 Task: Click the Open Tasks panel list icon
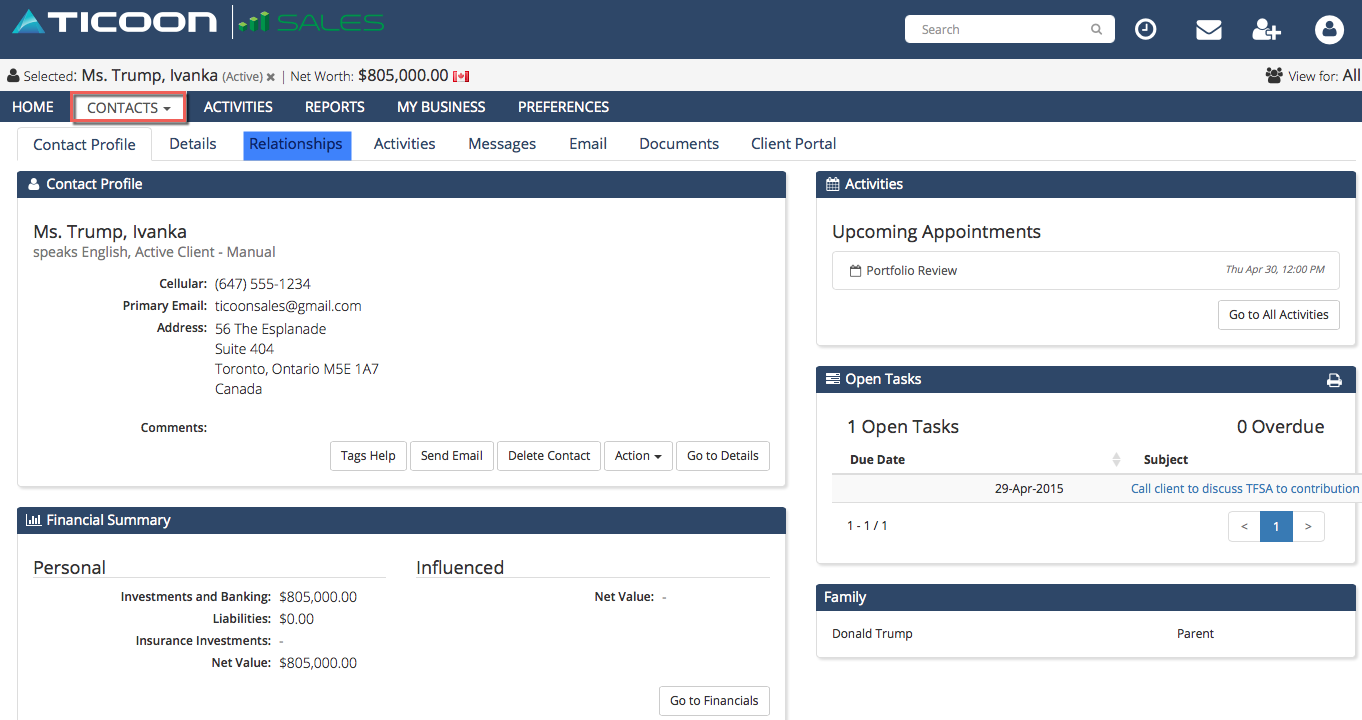click(x=833, y=379)
